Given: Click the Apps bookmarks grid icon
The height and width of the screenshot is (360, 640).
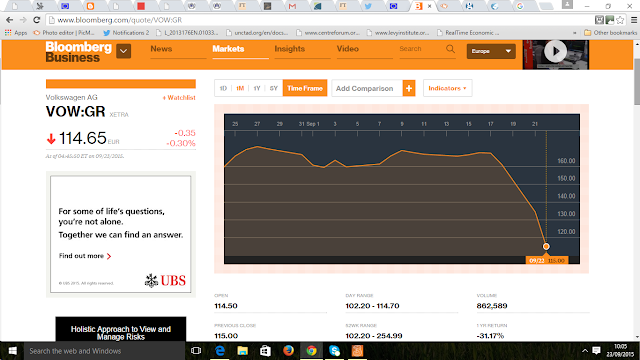Looking at the screenshot, I should [8, 33].
